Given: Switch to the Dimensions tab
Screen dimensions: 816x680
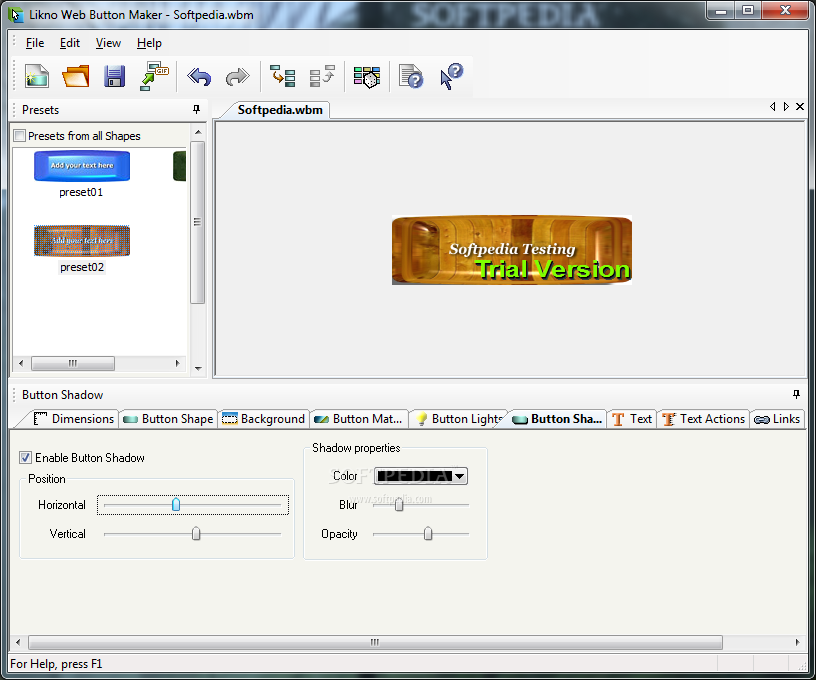Looking at the screenshot, I should coord(73,419).
